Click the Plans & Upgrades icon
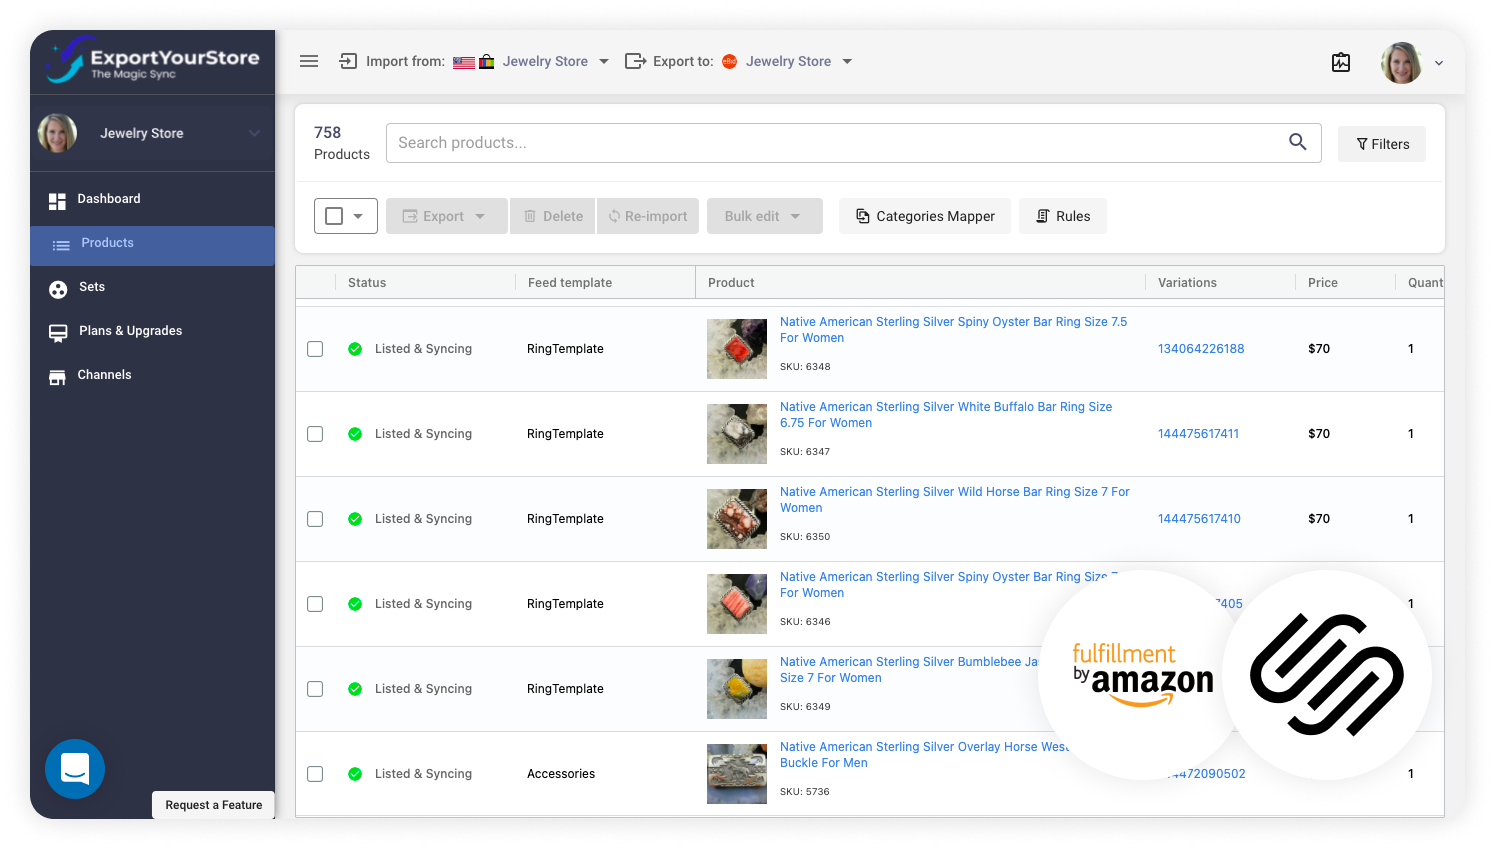Image resolution: width=1495 pixels, height=849 pixels. click(x=58, y=333)
